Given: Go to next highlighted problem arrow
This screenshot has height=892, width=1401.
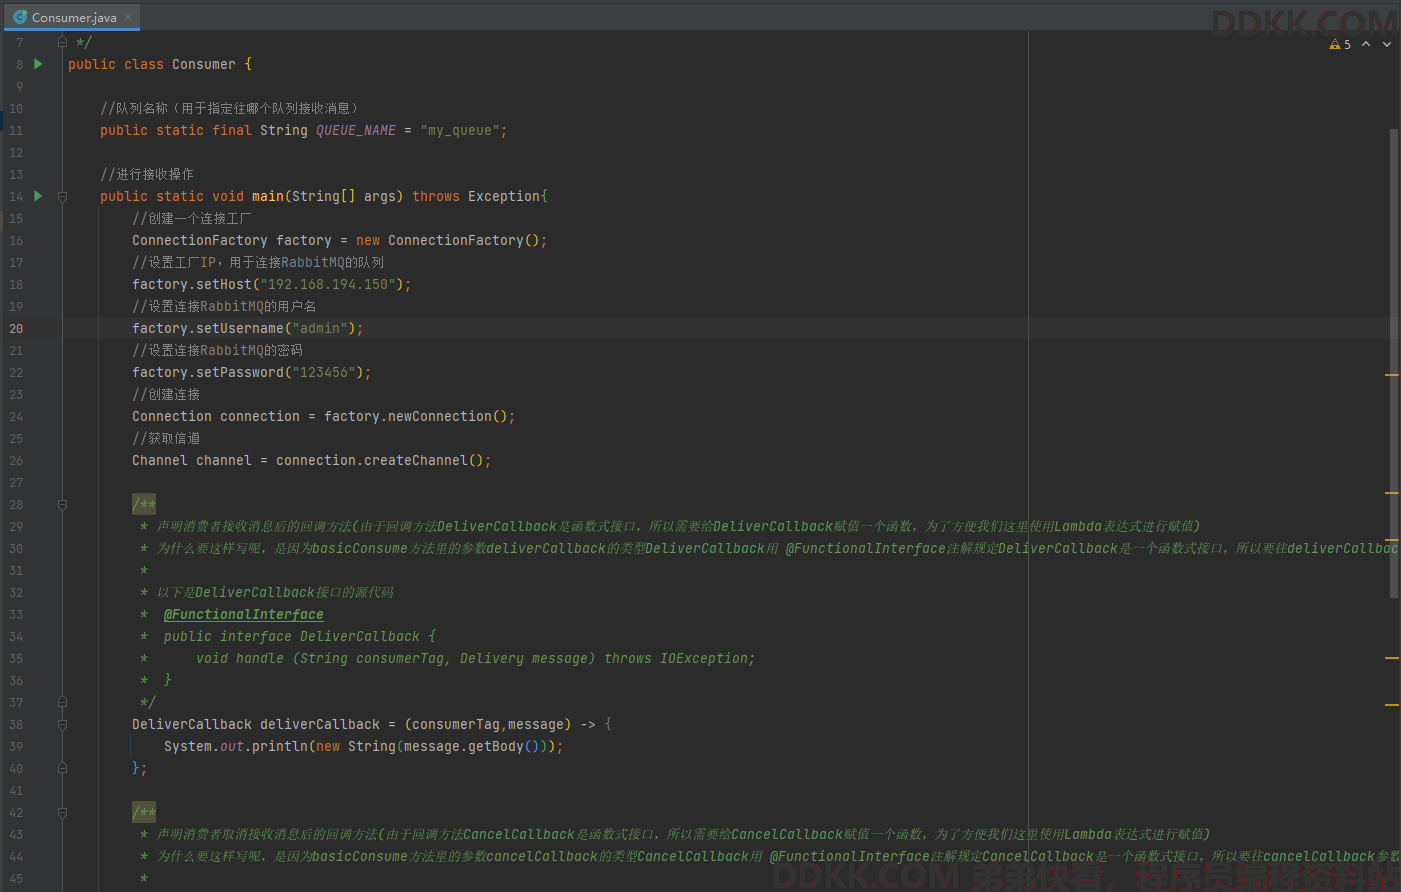Looking at the screenshot, I should point(1387,44).
